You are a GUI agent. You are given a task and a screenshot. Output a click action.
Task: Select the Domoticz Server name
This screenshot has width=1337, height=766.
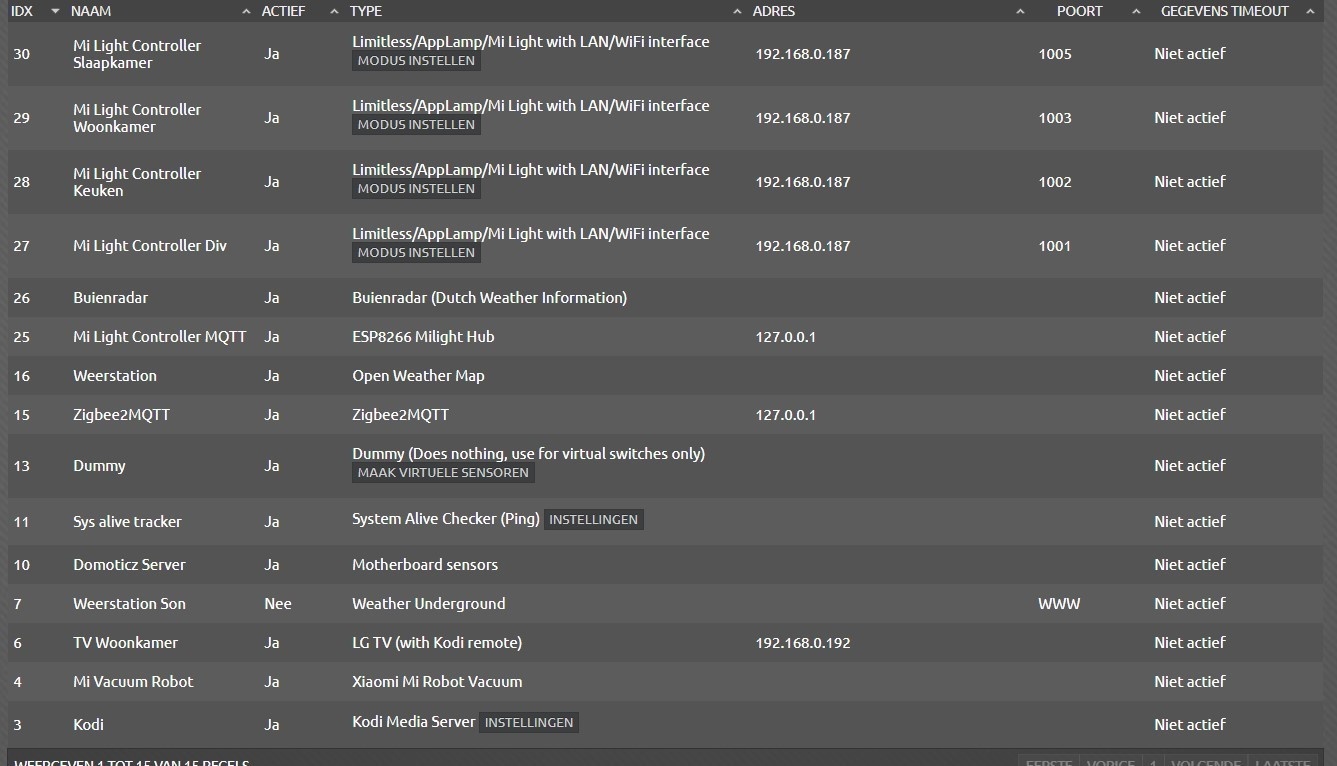[129, 565]
